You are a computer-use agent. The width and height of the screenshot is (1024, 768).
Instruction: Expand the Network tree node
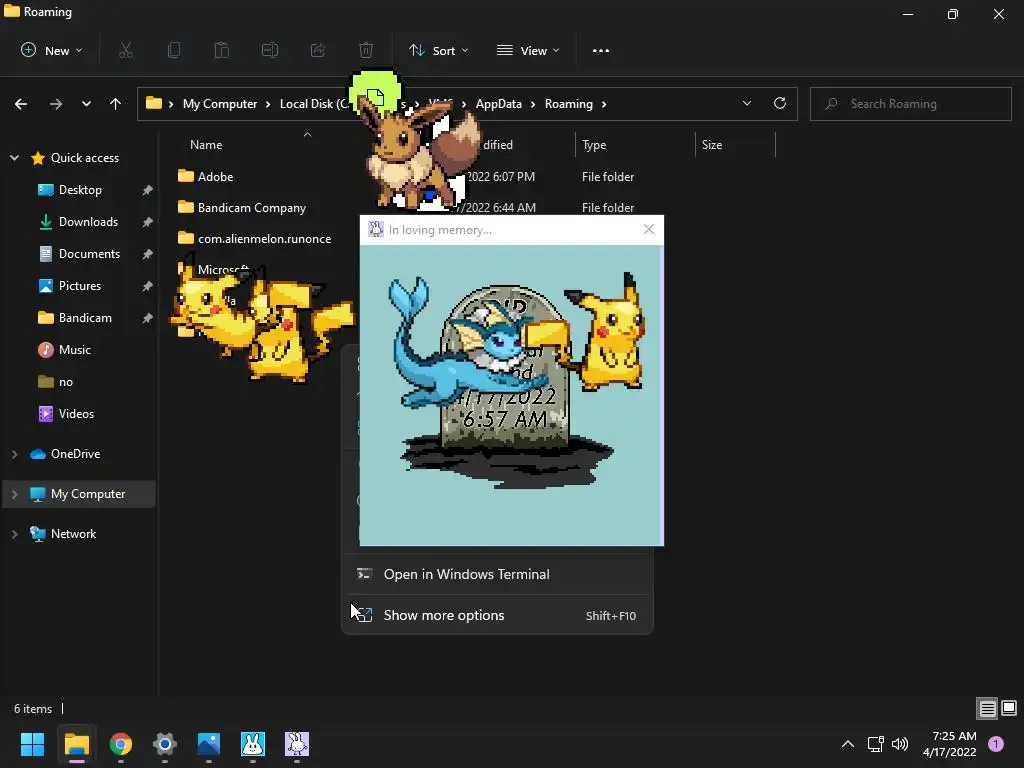pos(14,534)
